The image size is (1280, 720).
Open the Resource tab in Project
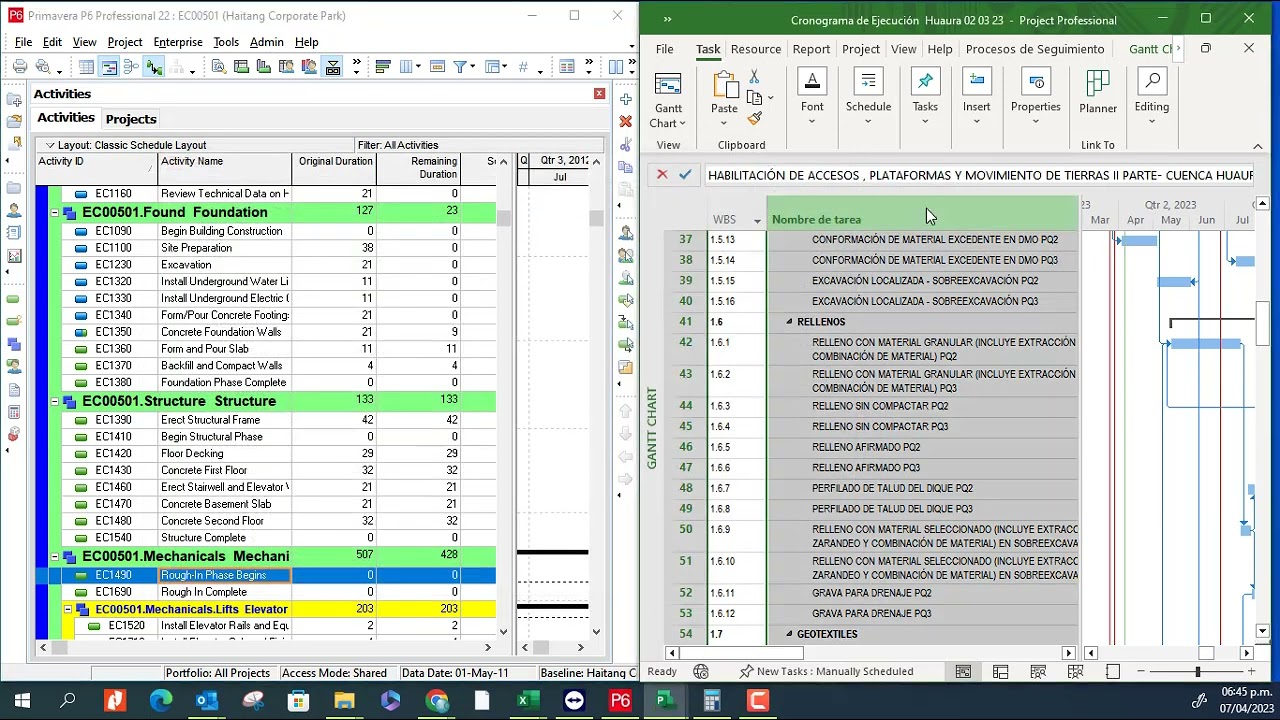(756, 49)
